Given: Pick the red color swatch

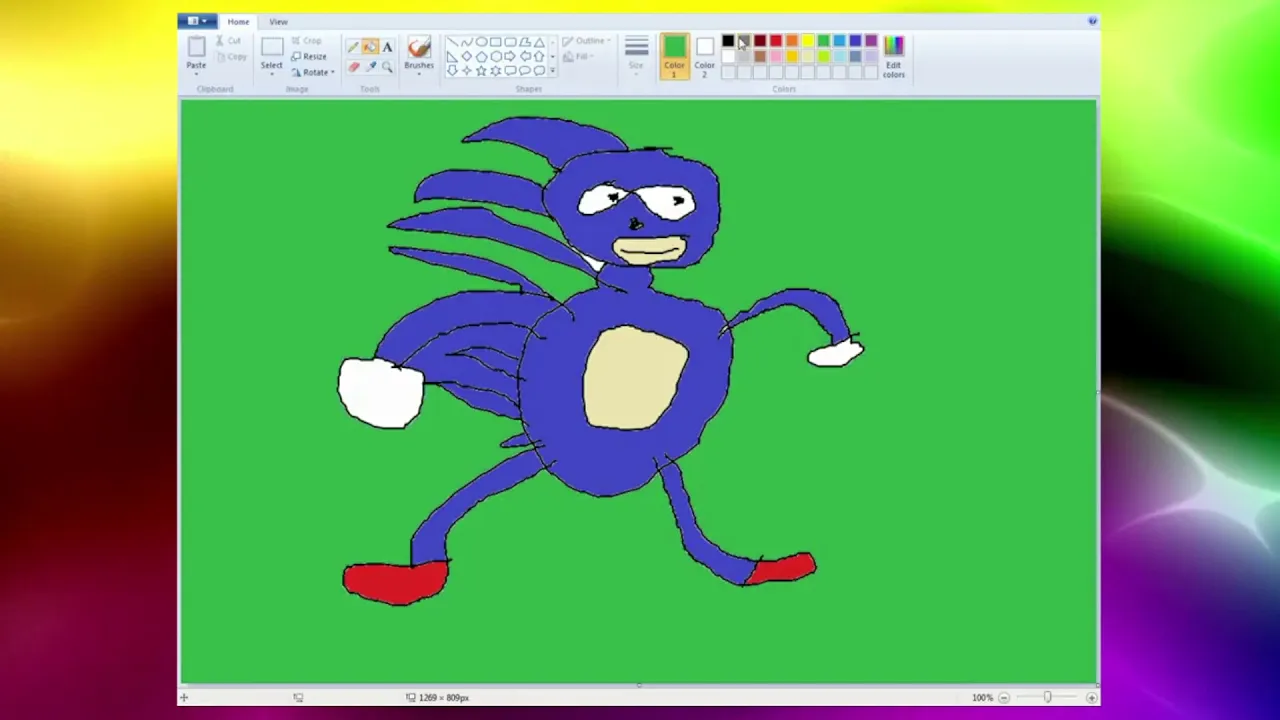Looking at the screenshot, I should 776,41.
